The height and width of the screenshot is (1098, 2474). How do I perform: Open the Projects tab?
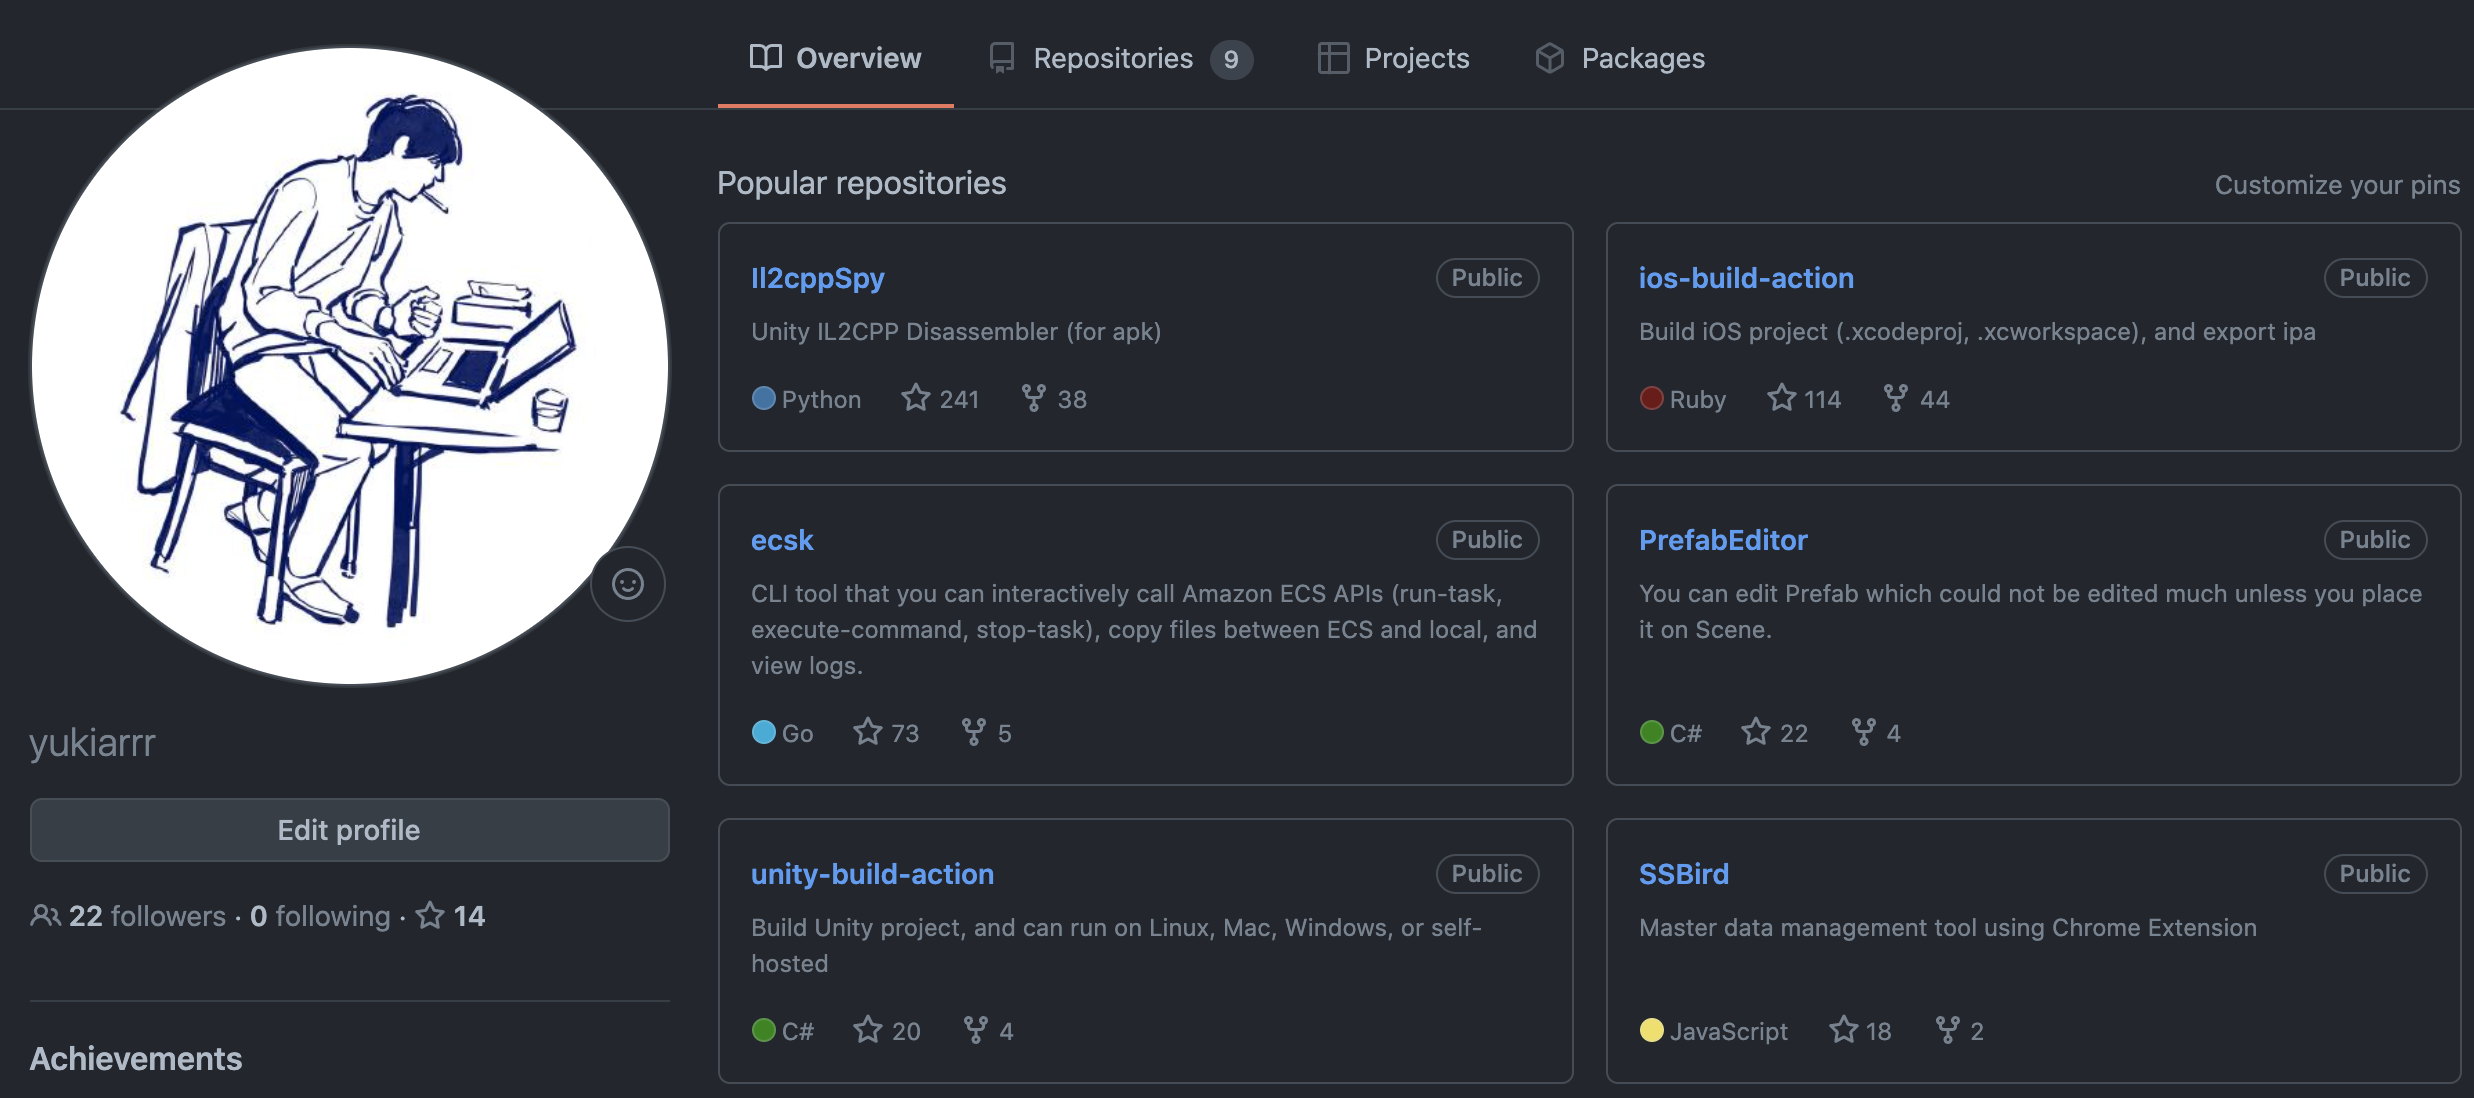point(1393,58)
